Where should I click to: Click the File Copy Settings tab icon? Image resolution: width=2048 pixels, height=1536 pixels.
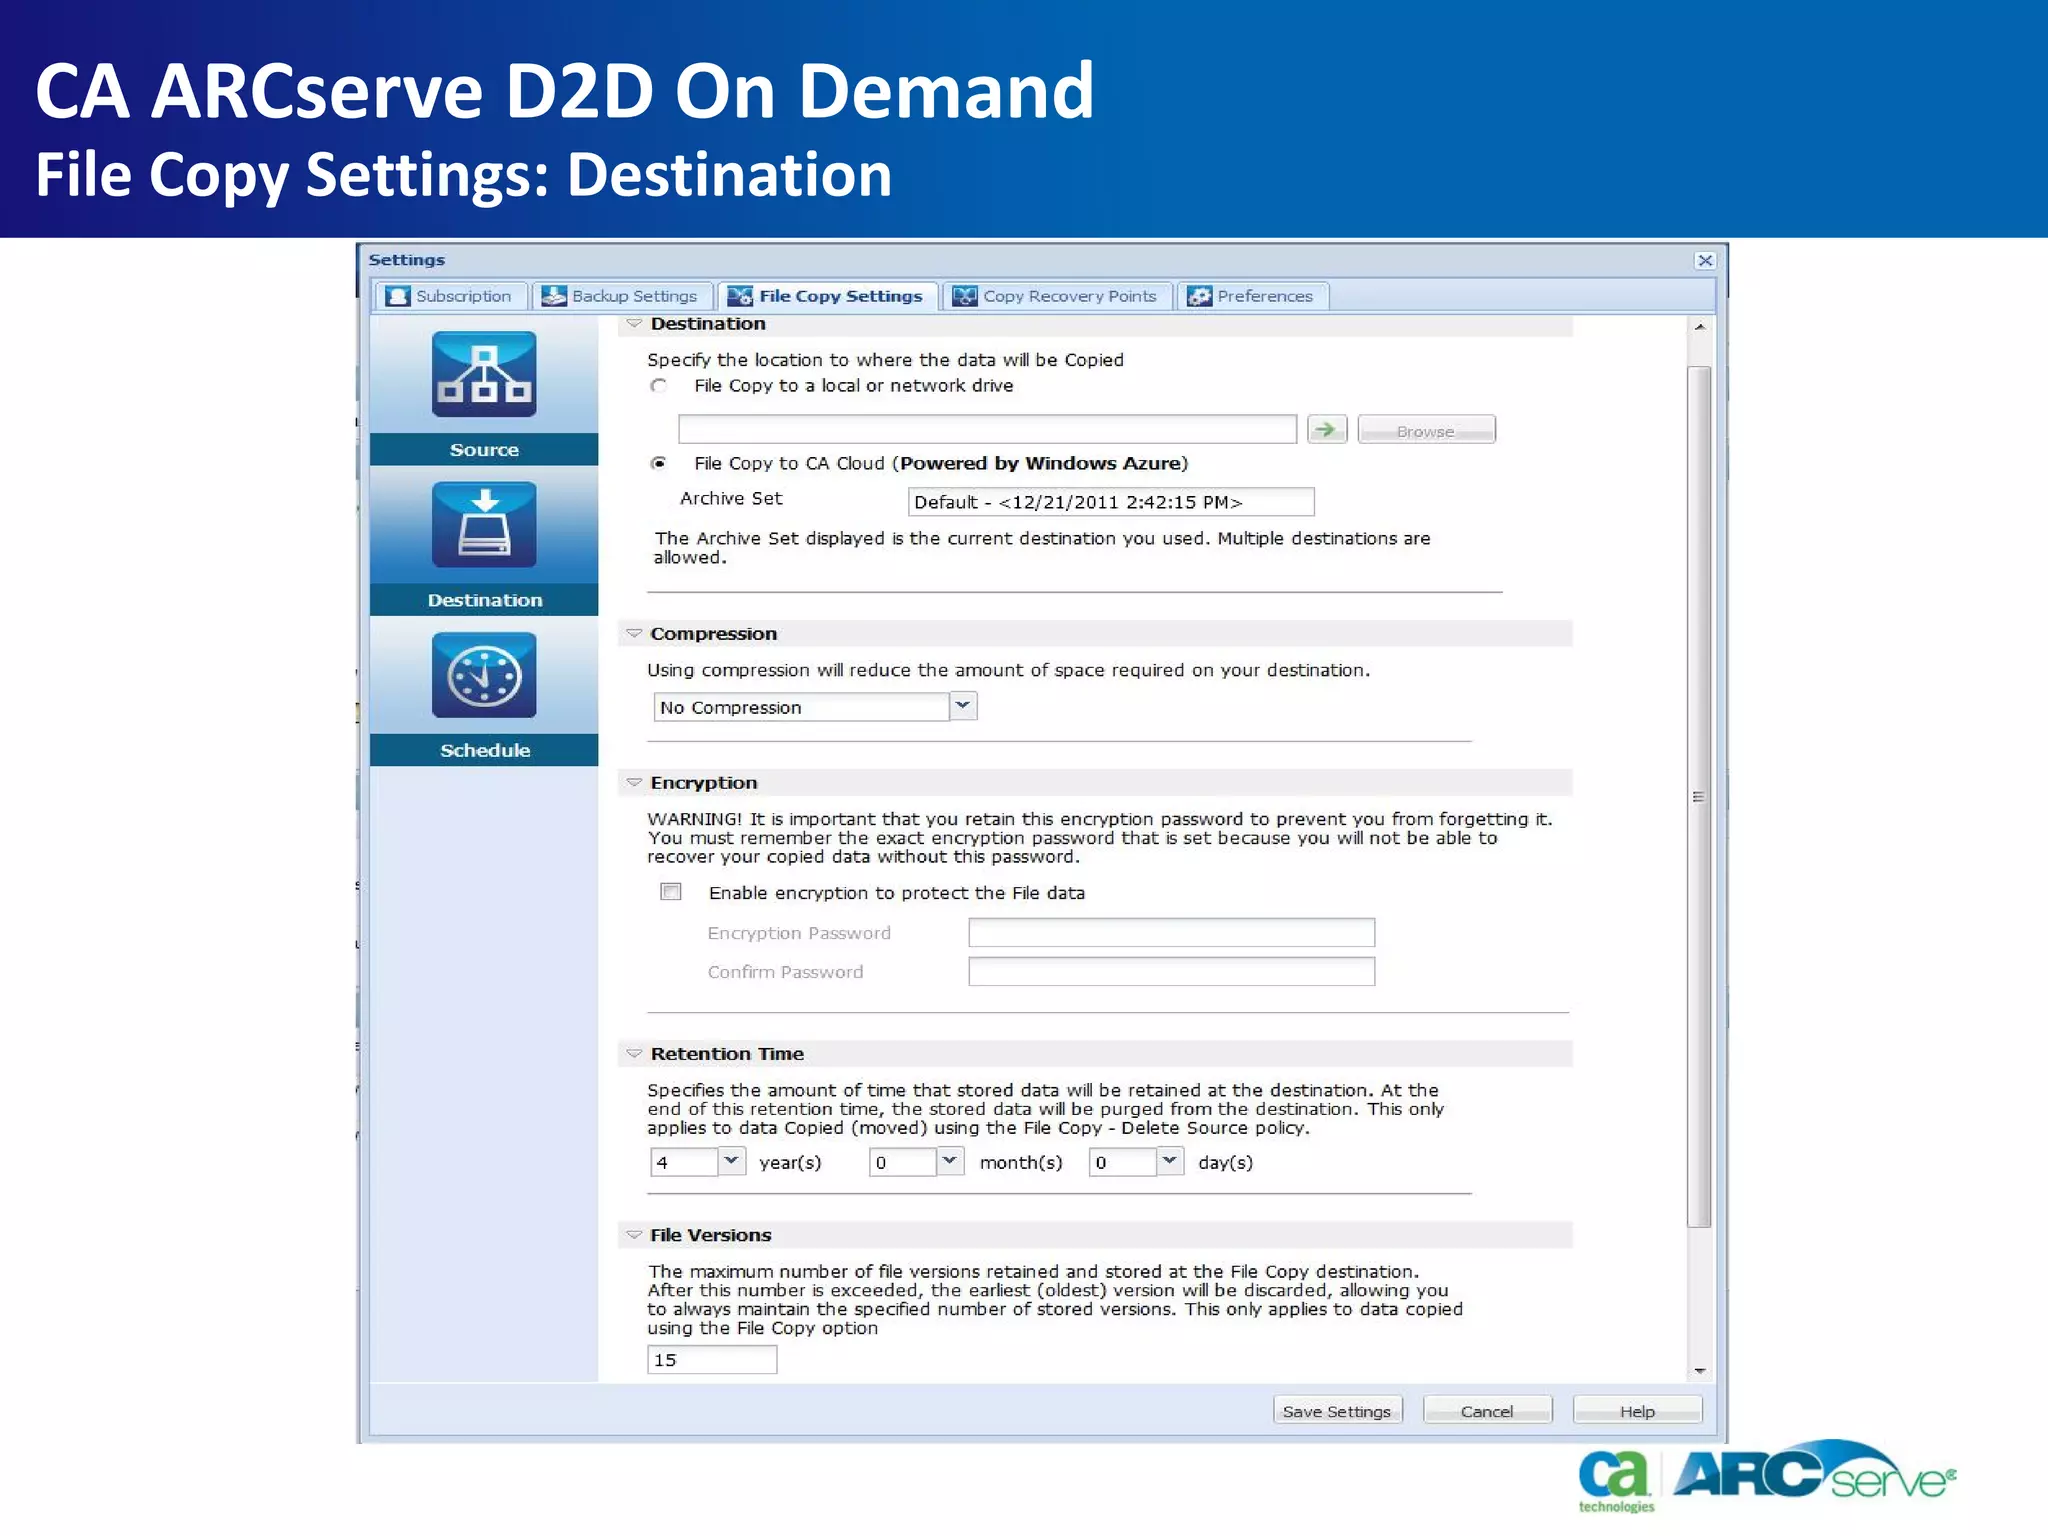coord(740,296)
